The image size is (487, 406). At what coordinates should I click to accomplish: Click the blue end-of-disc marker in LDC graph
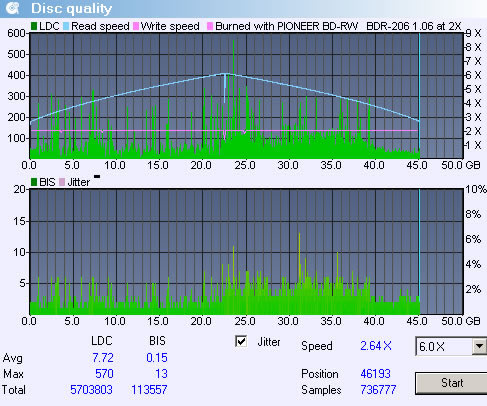click(419, 96)
